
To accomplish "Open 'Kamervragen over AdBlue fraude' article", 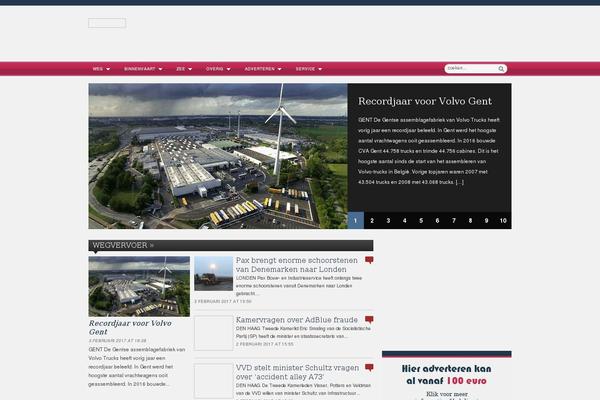I will [x=297, y=319].
